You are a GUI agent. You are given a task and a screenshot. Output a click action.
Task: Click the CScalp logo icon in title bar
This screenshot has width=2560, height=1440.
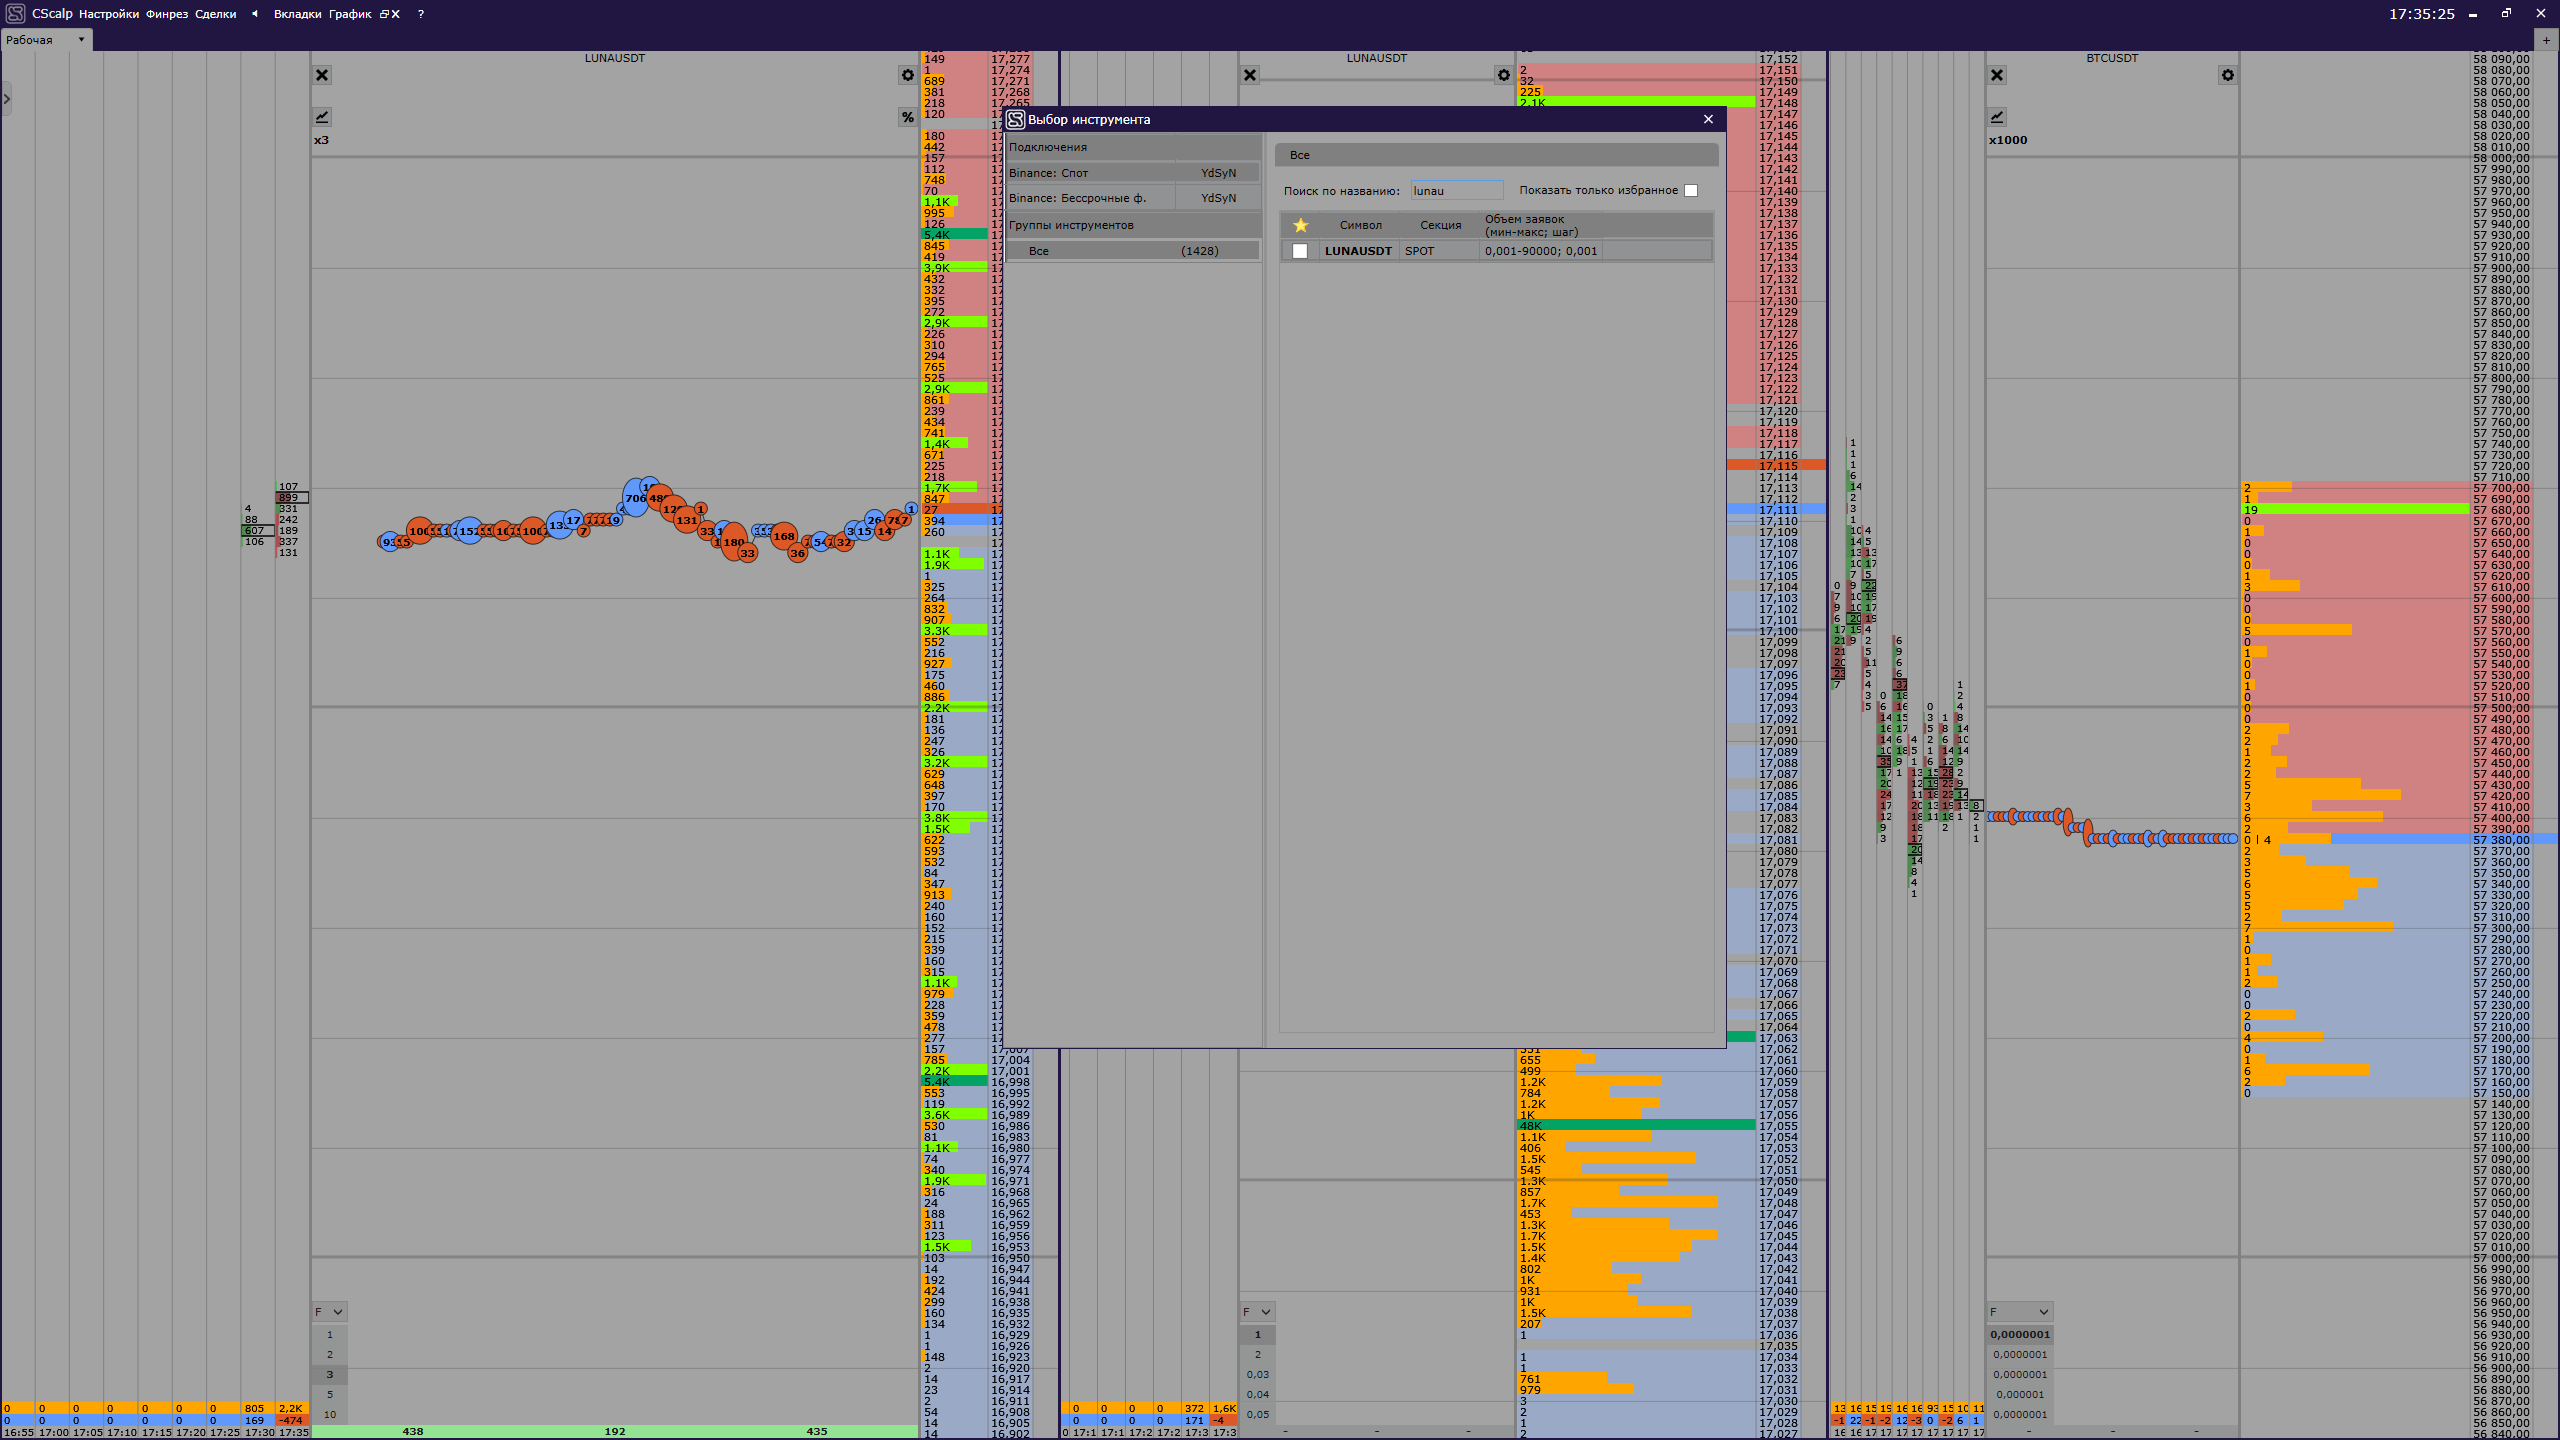(x=15, y=14)
